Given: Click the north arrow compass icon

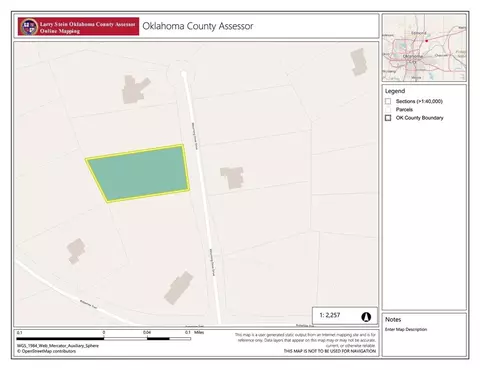Looking at the screenshot, I should click(366, 316).
